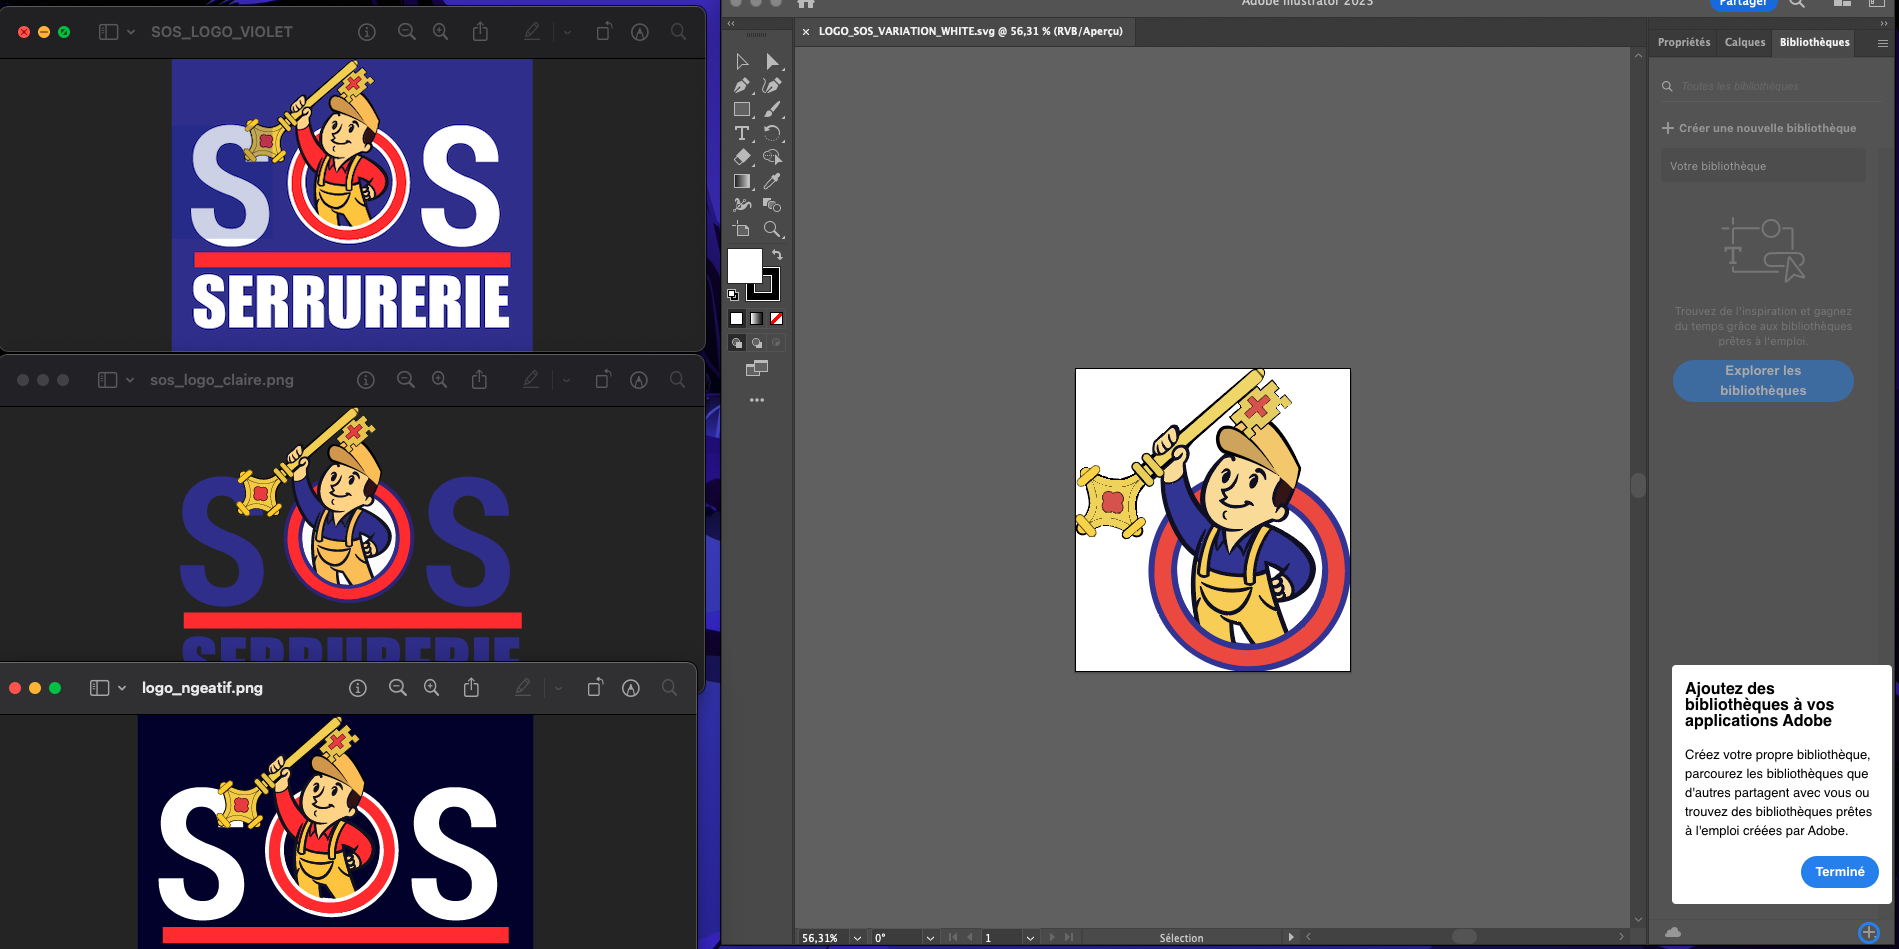Screen dimensions: 1899x949
Task: Click the white Fill color swatch
Action: tap(743, 266)
